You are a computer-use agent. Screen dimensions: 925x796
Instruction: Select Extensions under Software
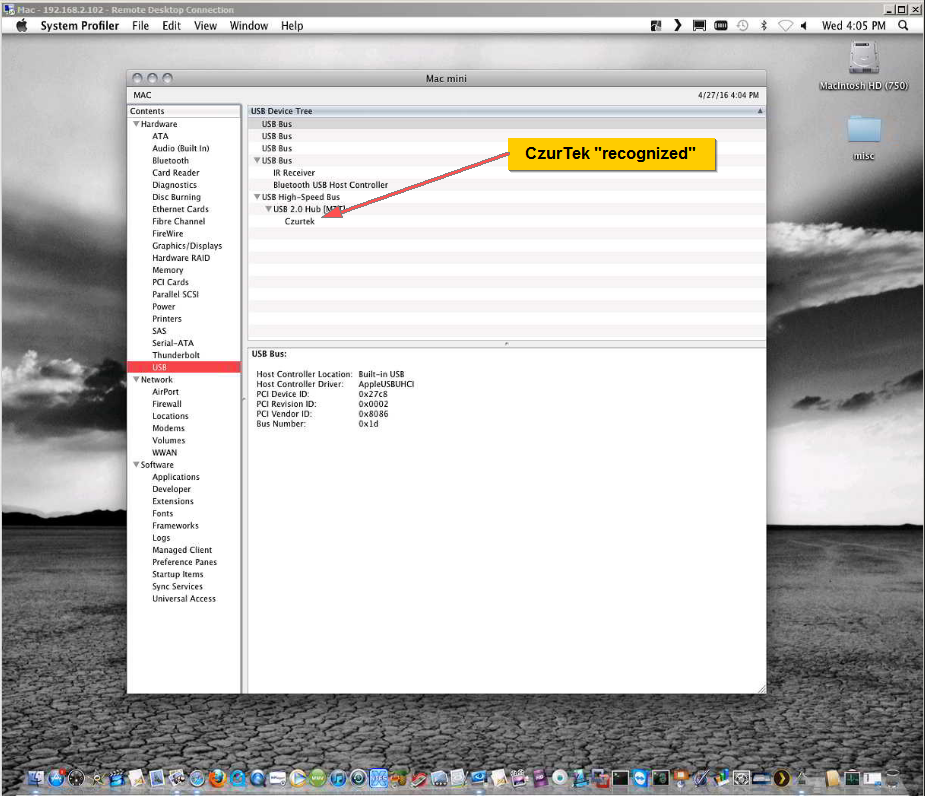[x=173, y=501]
